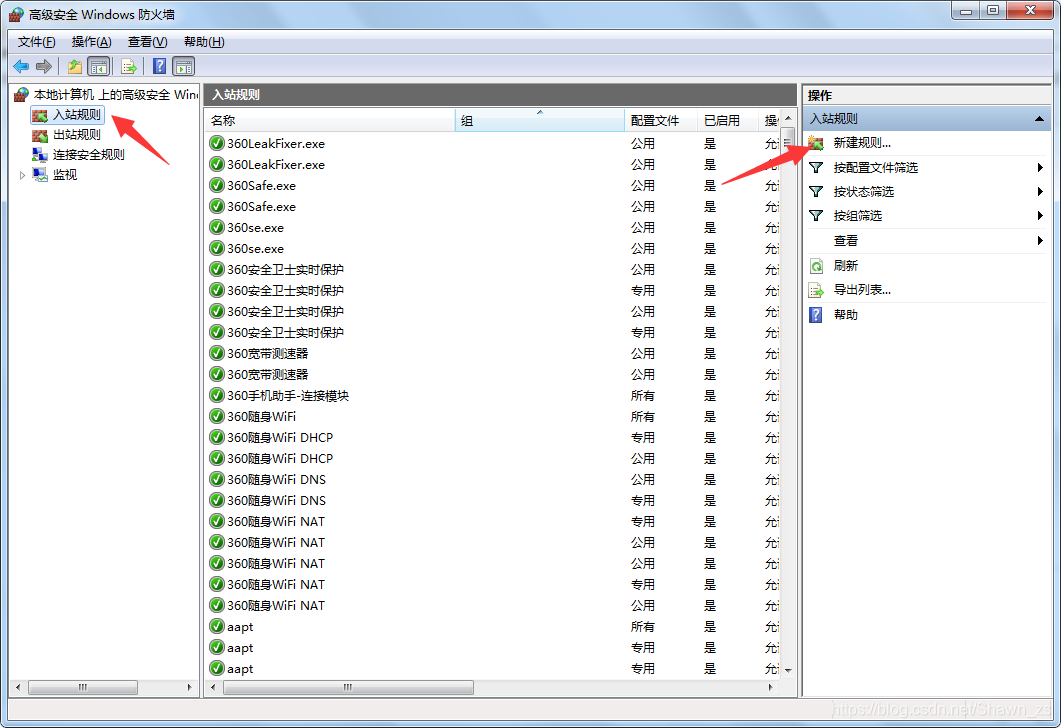1061x728 pixels.
Task: Open the 查看(V) menu
Action: [148, 42]
